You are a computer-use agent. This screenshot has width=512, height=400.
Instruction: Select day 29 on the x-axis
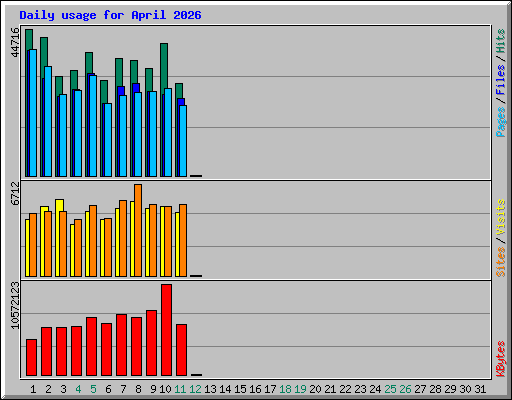pos(450,389)
